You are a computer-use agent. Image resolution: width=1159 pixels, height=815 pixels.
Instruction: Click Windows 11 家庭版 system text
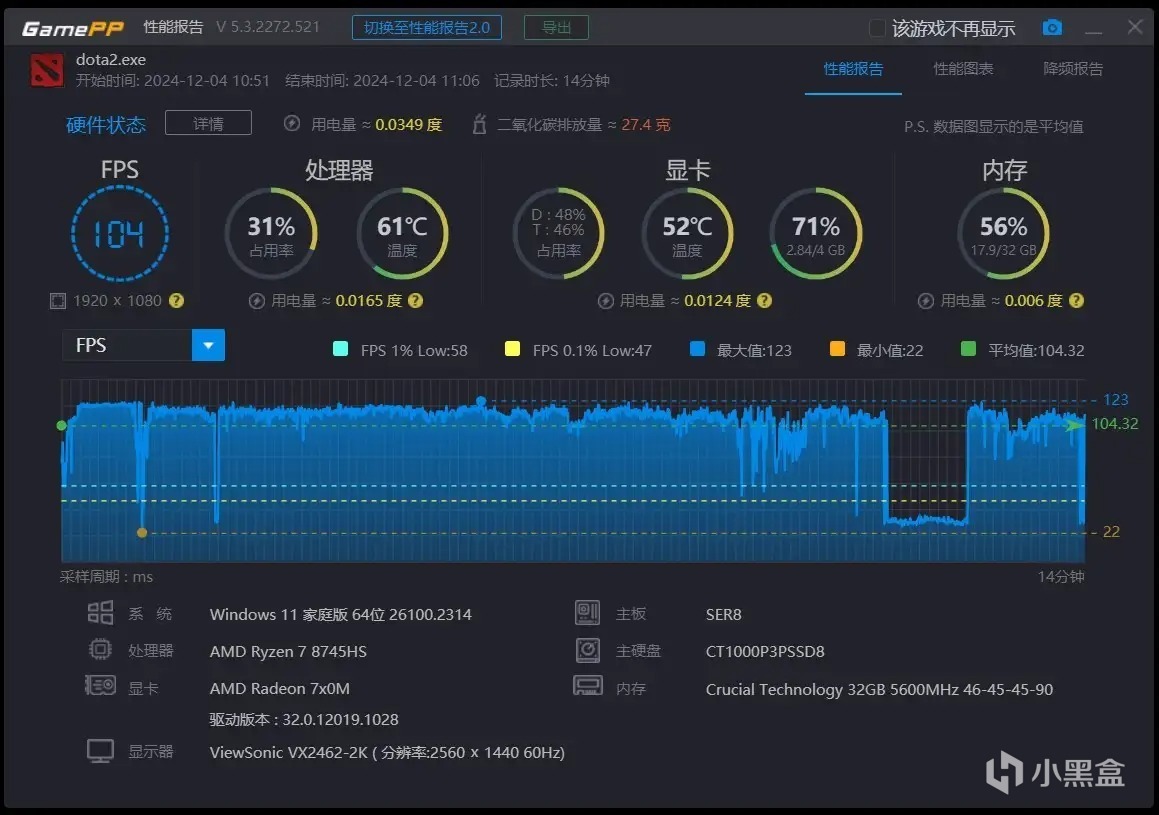point(340,614)
